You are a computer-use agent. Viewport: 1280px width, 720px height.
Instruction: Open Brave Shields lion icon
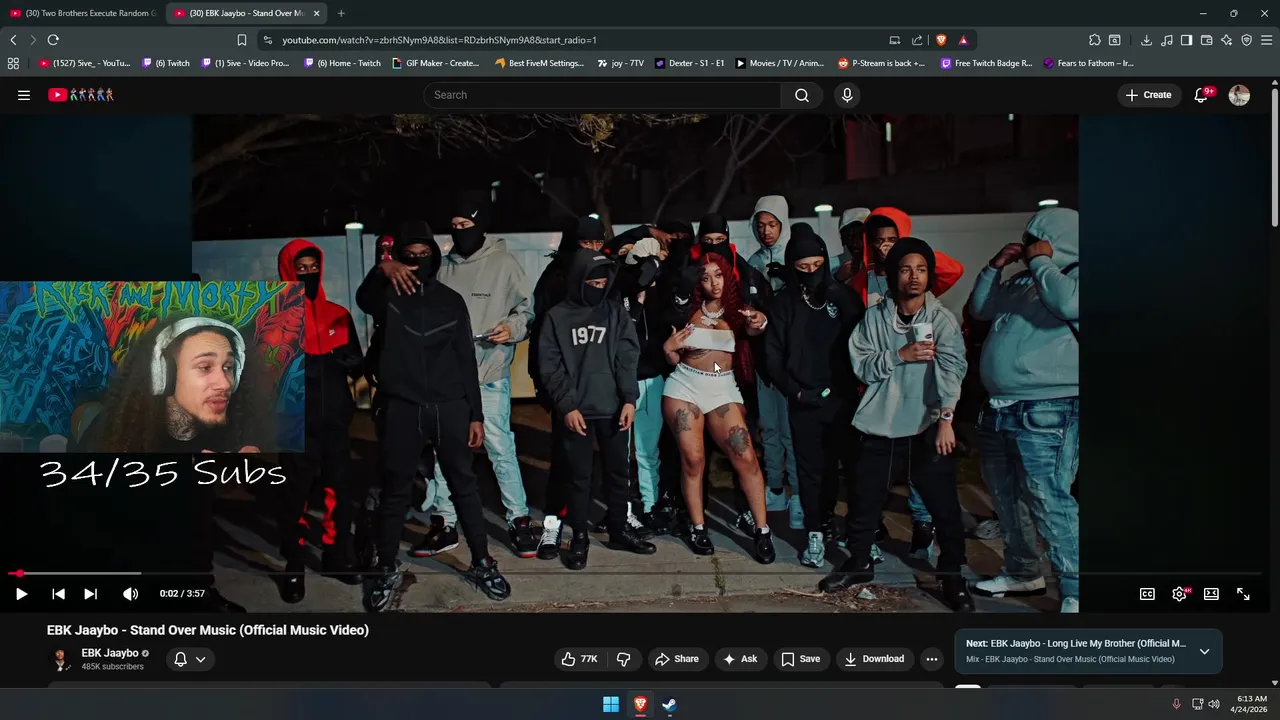point(941,40)
